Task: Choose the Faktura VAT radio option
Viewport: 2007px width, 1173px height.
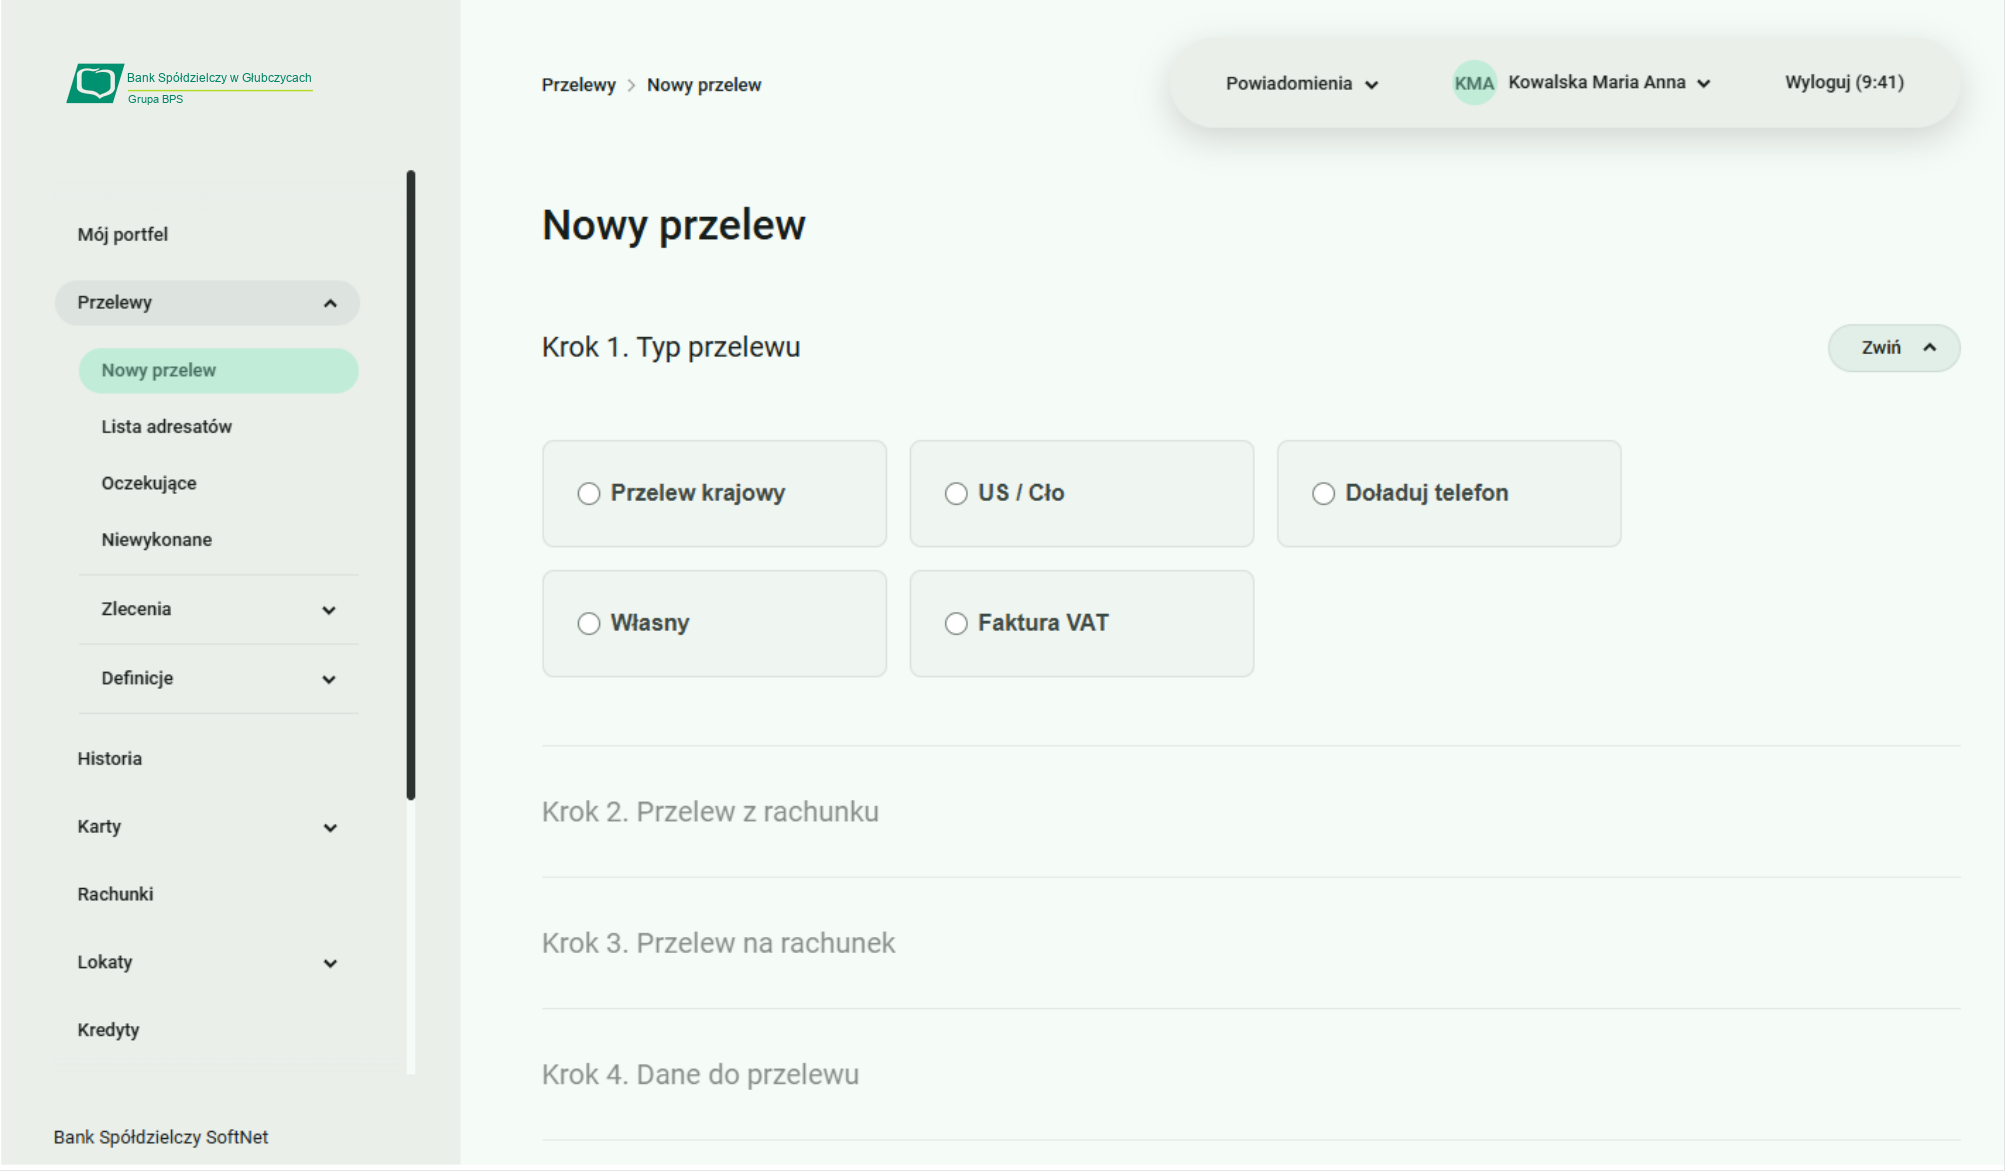Action: (x=956, y=624)
